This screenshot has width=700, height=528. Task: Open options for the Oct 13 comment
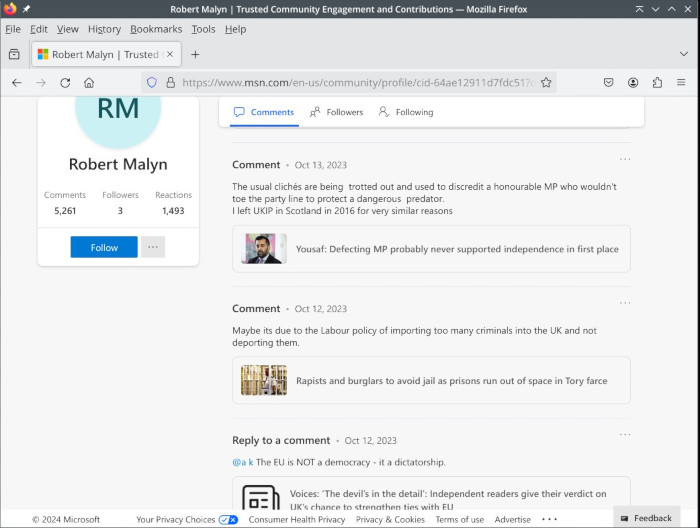pos(625,159)
